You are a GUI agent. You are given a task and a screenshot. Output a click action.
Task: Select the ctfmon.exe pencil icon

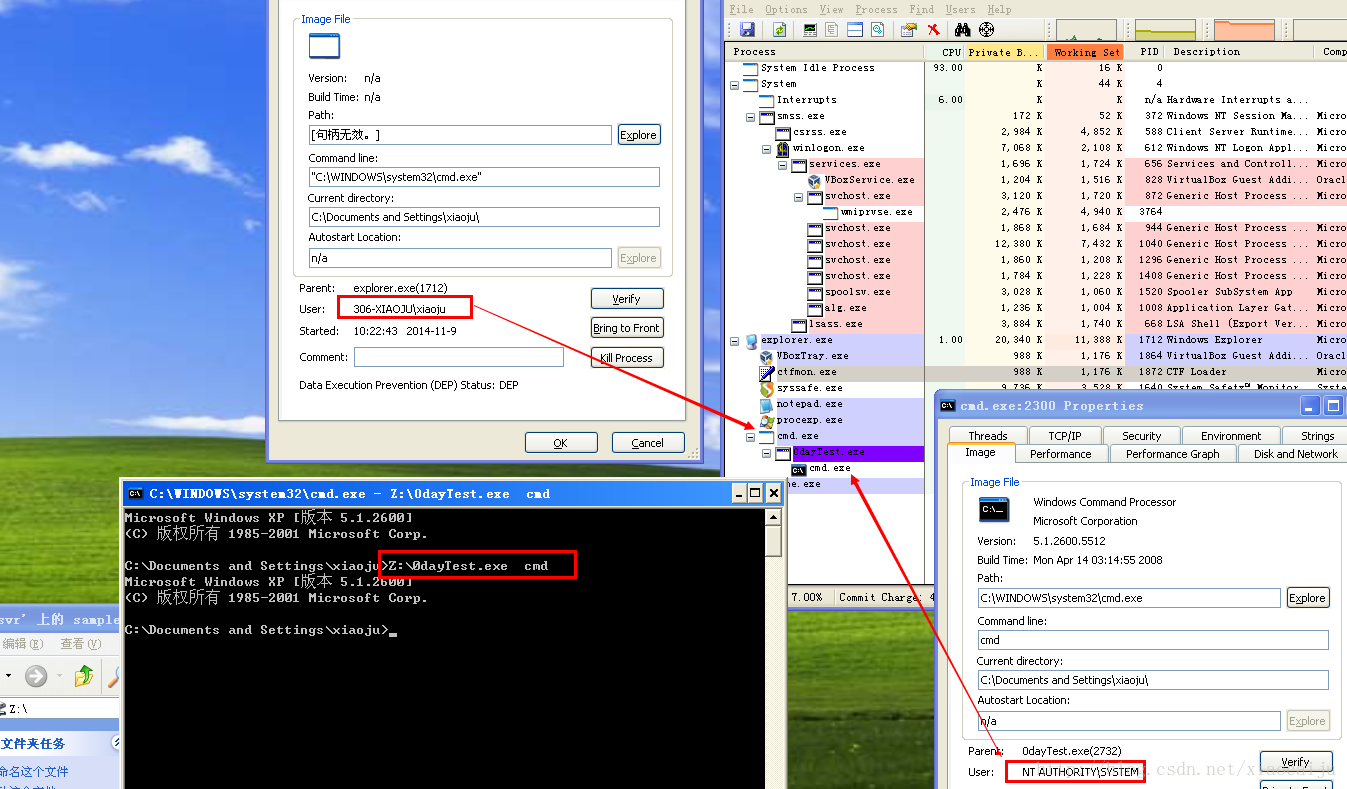tap(767, 372)
